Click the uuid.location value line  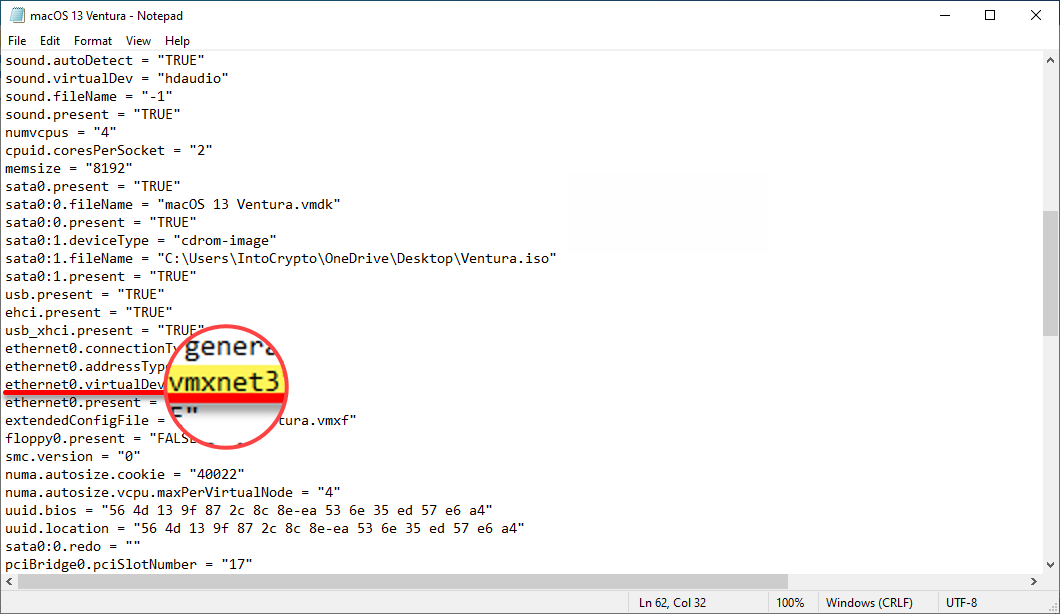tap(265, 529)
